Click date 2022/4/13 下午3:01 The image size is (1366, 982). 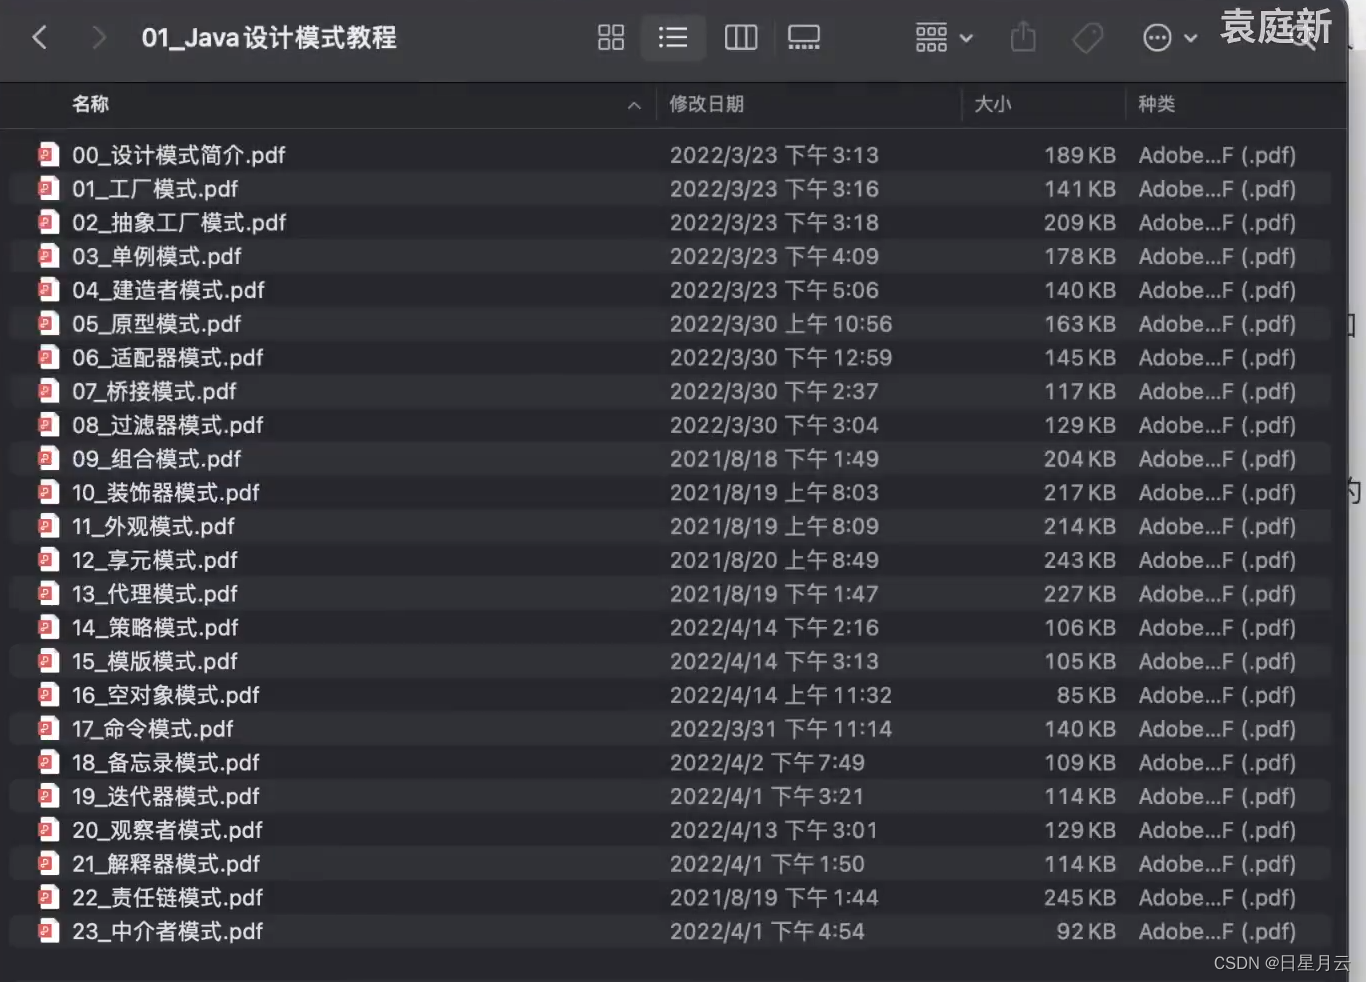click(x=773, y=830)
